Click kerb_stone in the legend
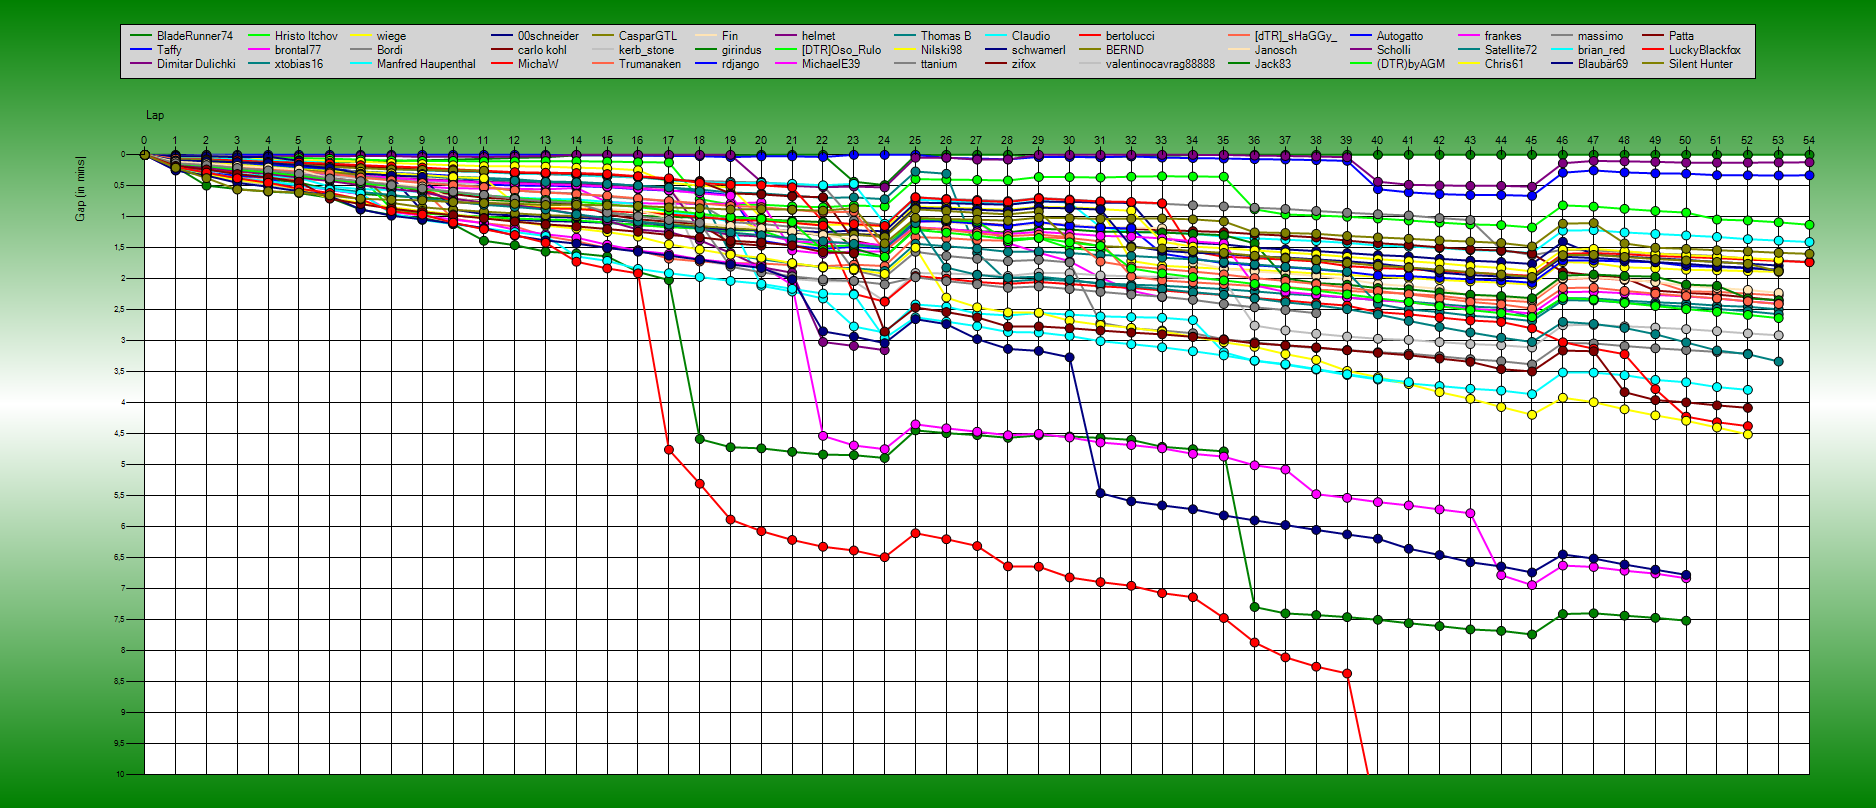Image resolution: width=1876 pixels, height=808 pixels. (646, 50)
